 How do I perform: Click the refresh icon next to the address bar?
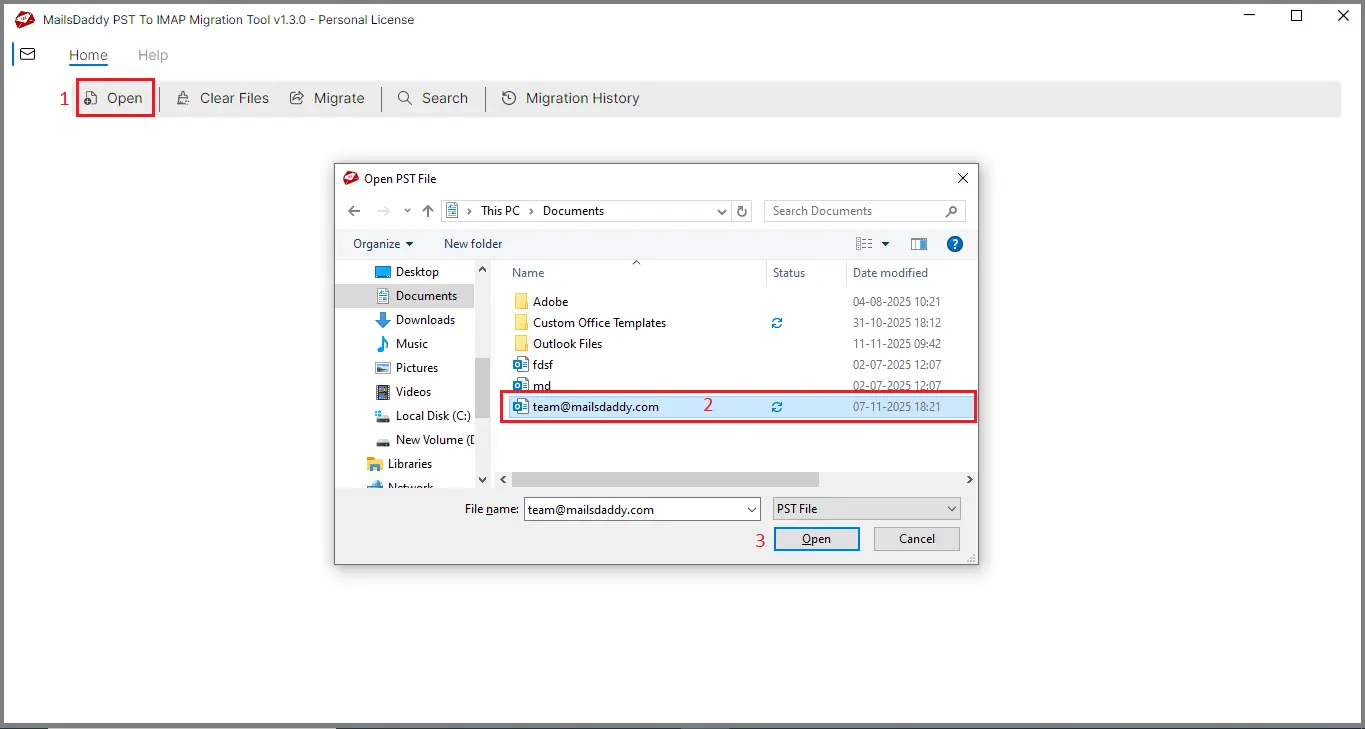(x=741, y=210)
